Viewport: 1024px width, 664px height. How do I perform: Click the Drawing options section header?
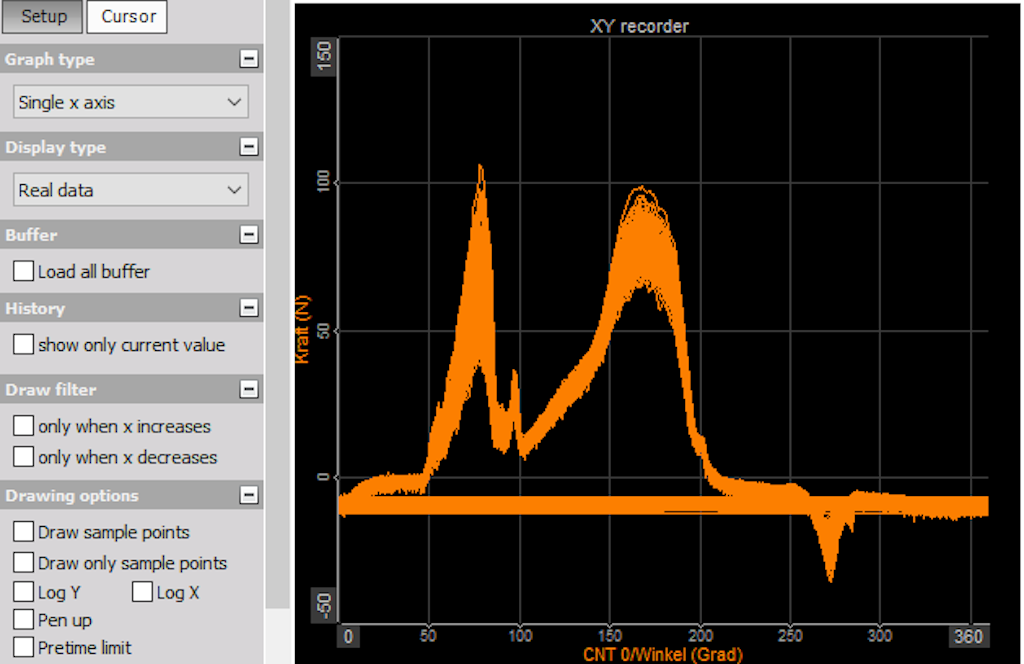[131, 495]
